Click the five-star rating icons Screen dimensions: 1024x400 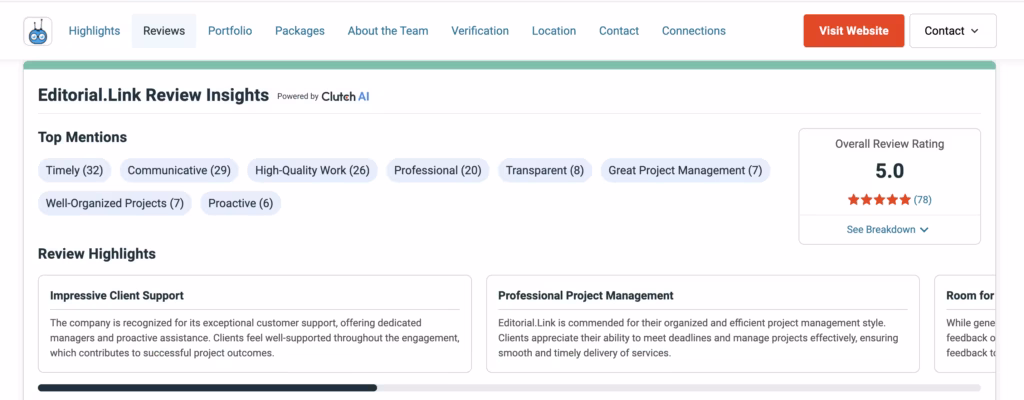click(x=878, y=200)
